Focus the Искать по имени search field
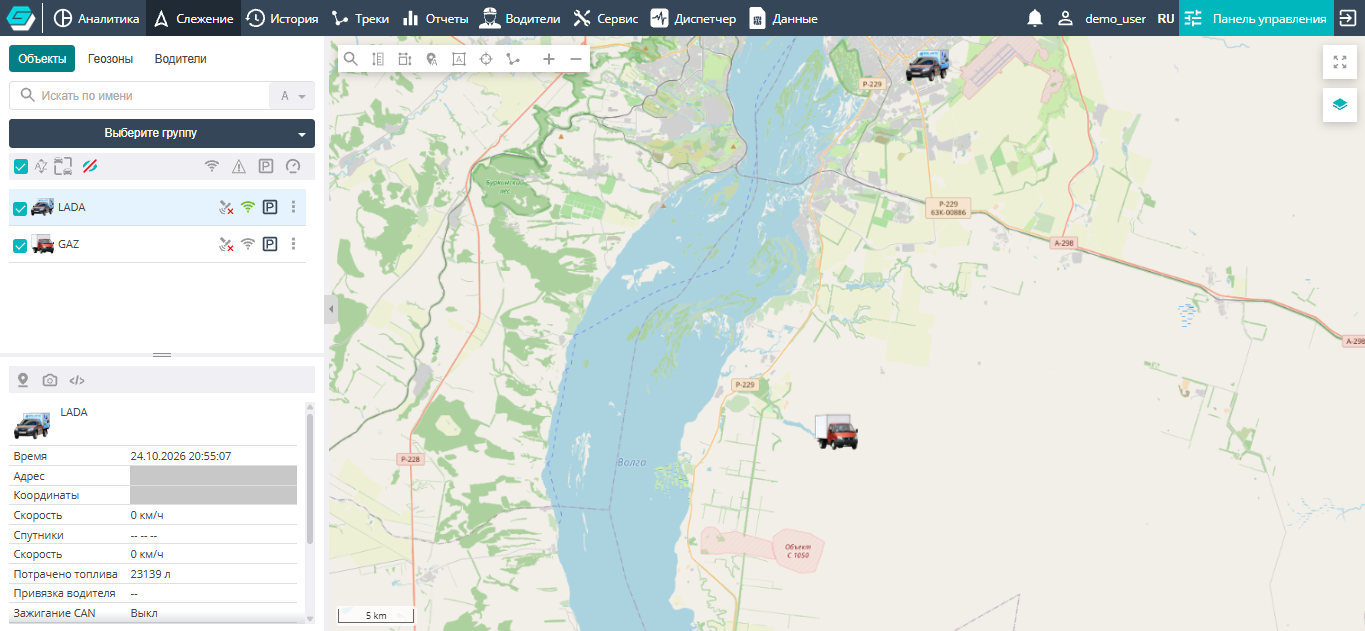 pos(140,96)
